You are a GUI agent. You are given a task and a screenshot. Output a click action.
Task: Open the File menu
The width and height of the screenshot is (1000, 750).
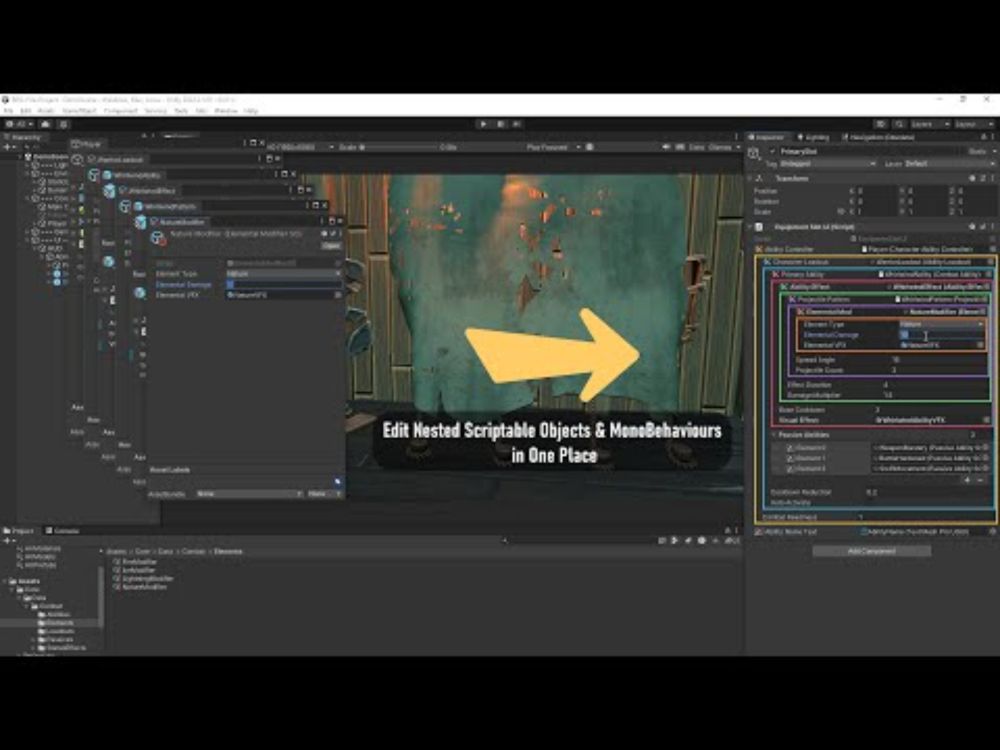(8, 111)
